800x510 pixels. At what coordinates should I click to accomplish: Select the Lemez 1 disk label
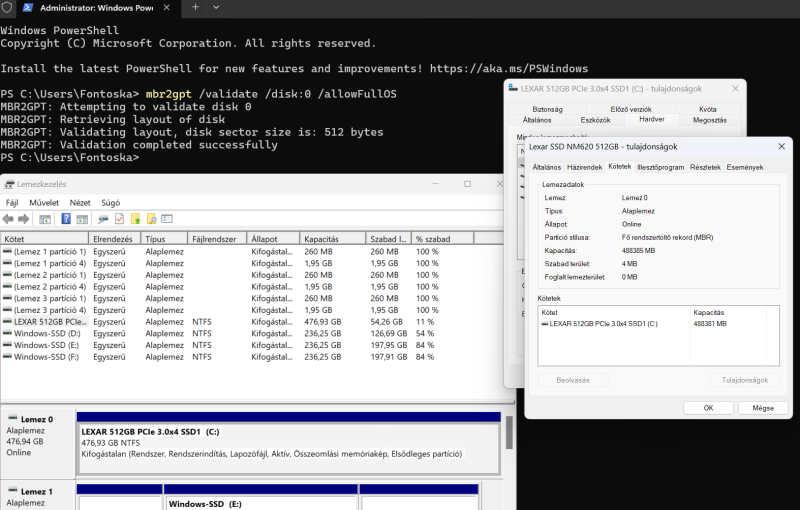[36, 492]
